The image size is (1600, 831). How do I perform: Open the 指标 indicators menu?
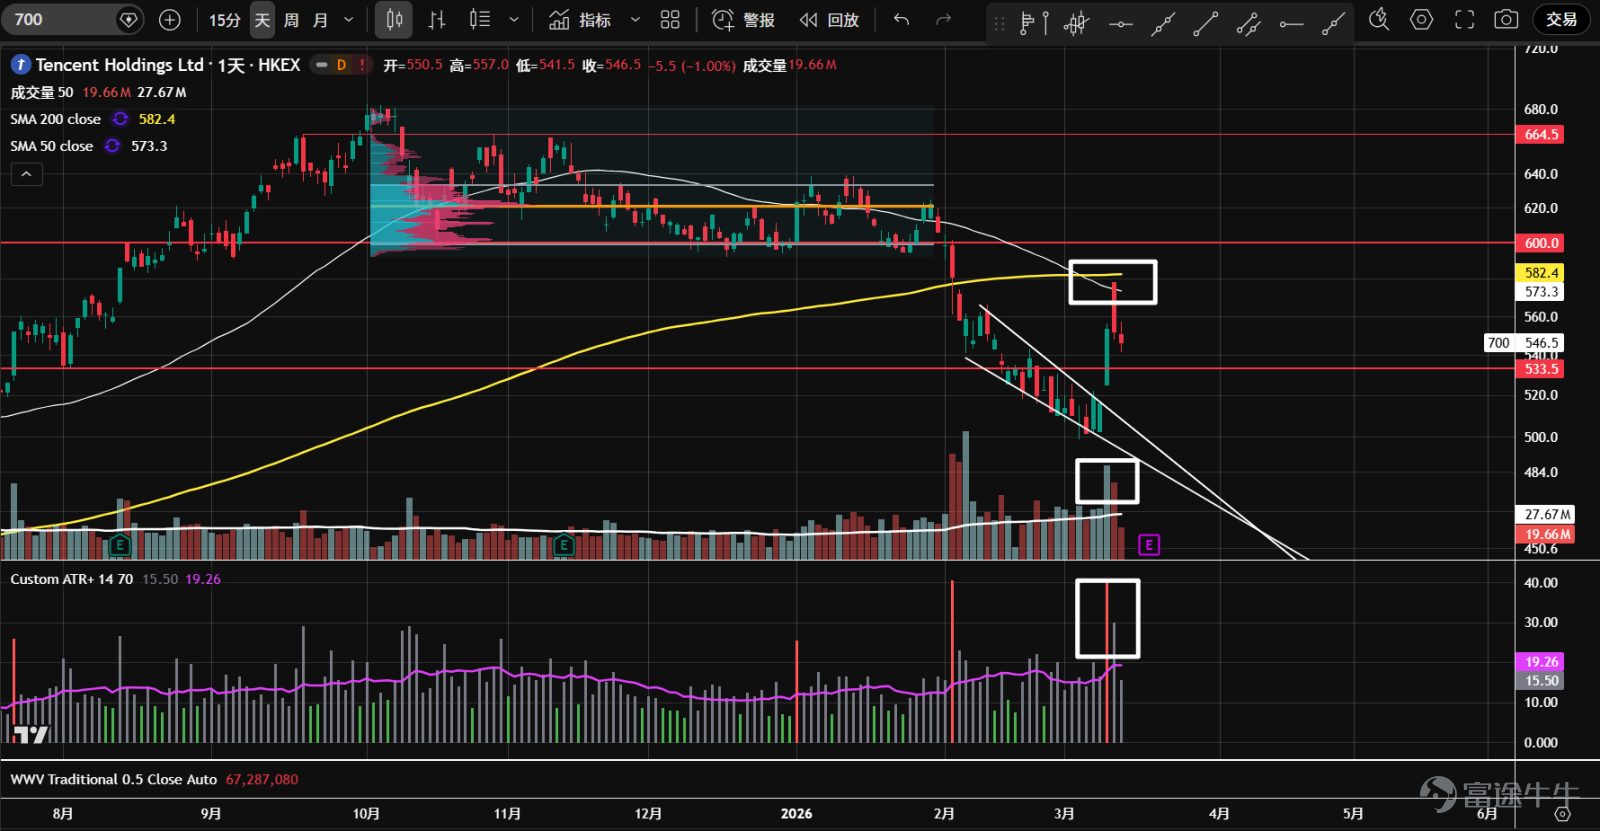[580, 20]
